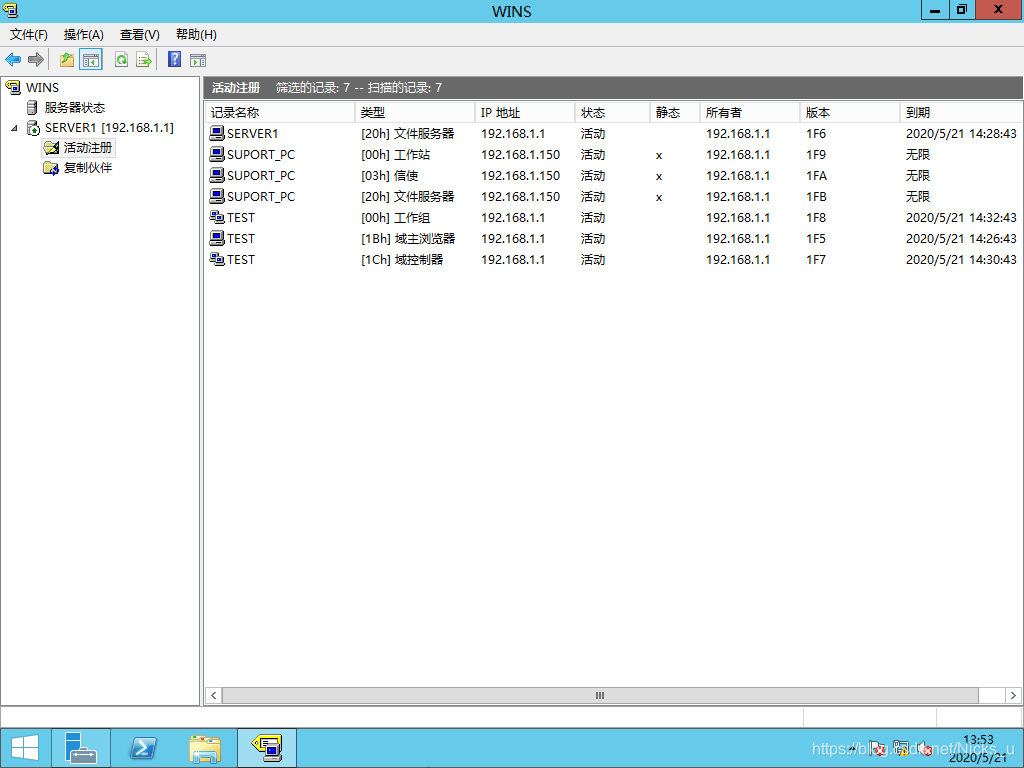The height and width of the screenshot is (768, 1024).
Task: Sort by the 静态 column header
Action: point(675,112)
